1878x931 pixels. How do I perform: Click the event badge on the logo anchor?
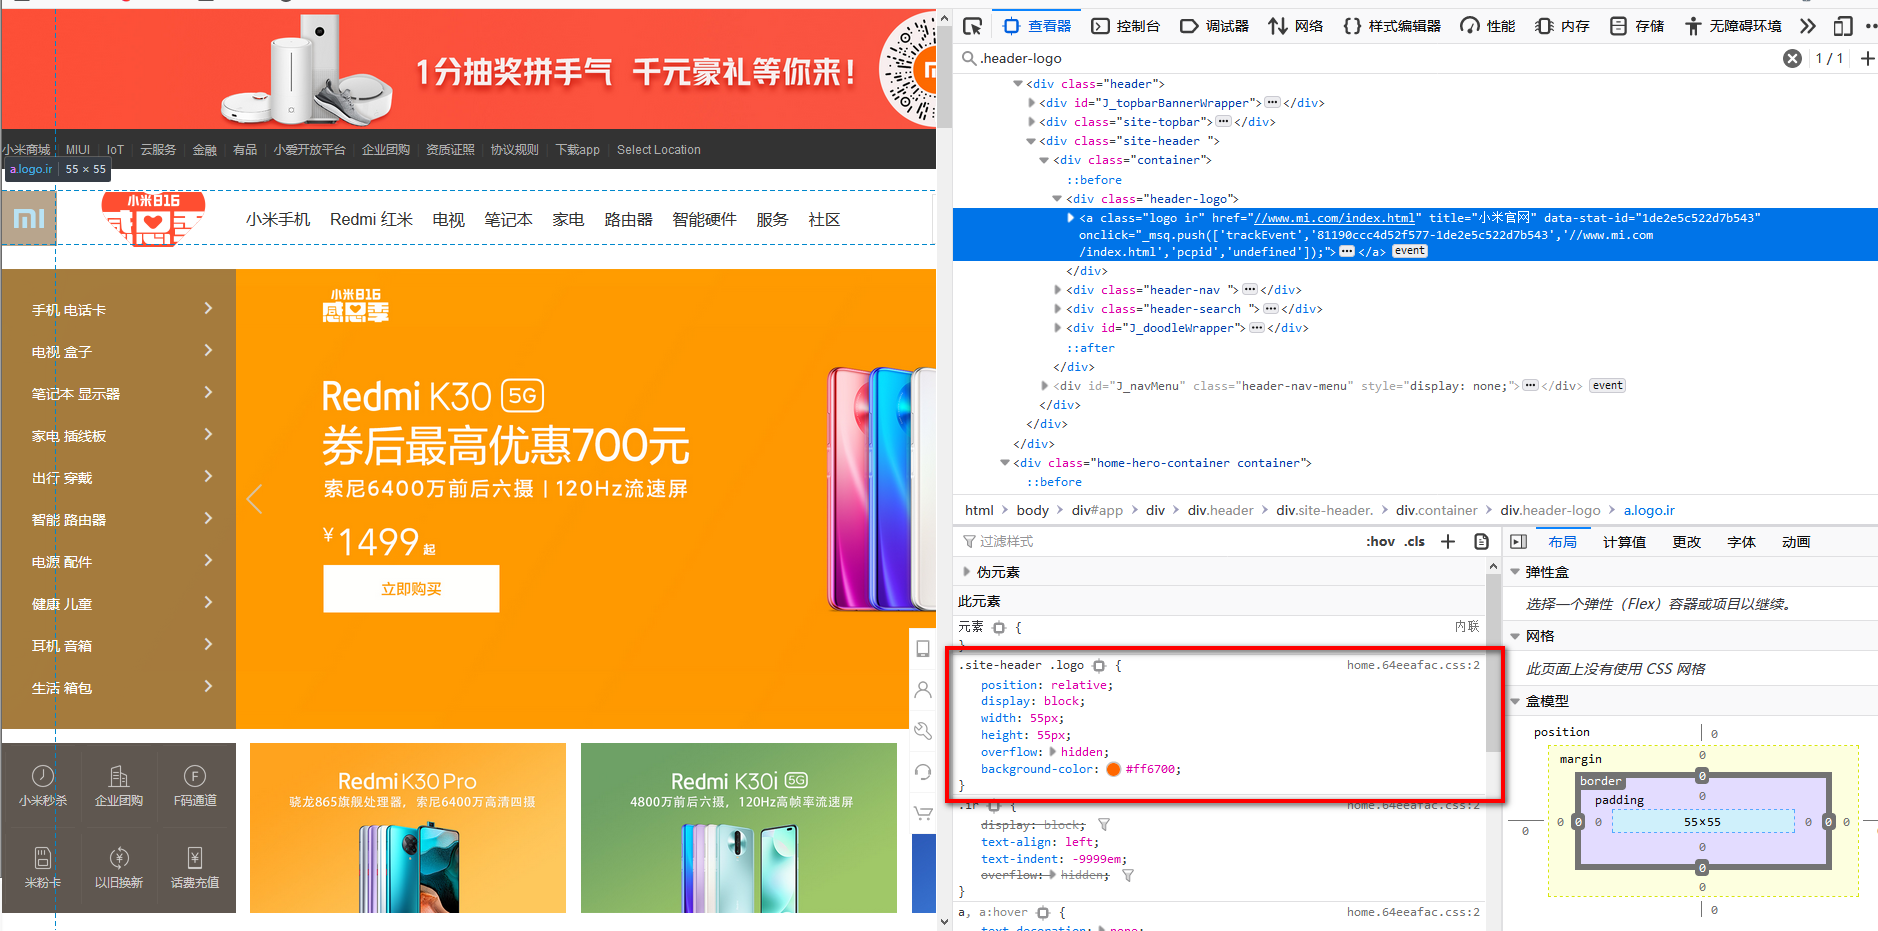(x=1410, y=251)
